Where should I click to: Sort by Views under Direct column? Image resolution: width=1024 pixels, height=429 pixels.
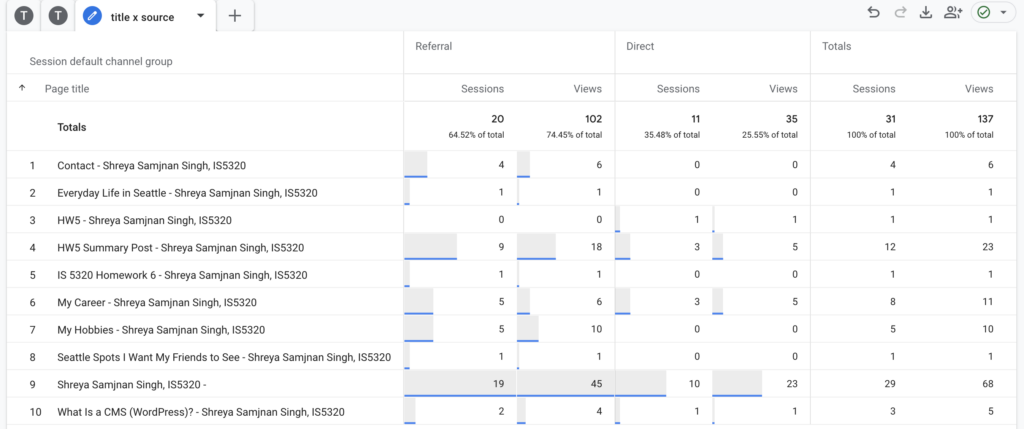tap(783, 88)
